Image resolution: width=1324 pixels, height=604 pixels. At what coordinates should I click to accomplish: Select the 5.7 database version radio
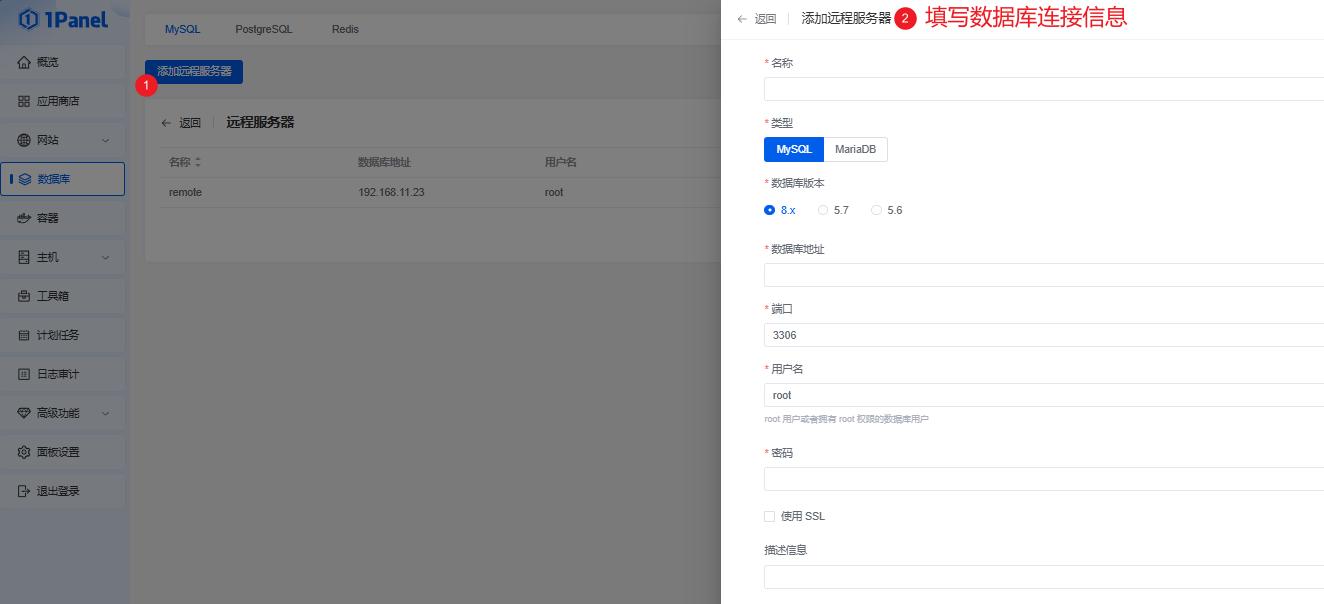point(823,210)
